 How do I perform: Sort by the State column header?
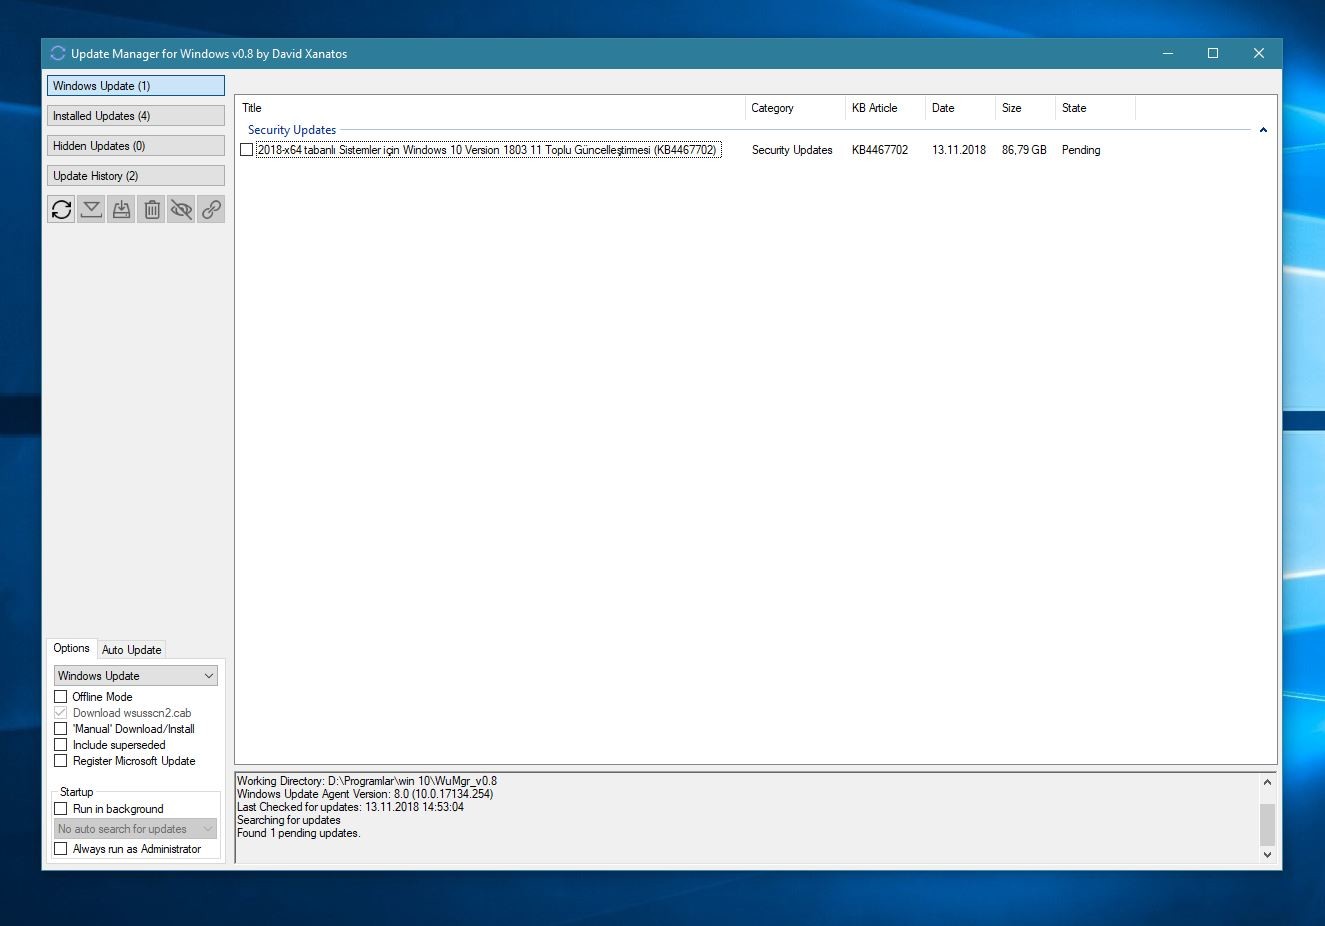pos(1095,108)
